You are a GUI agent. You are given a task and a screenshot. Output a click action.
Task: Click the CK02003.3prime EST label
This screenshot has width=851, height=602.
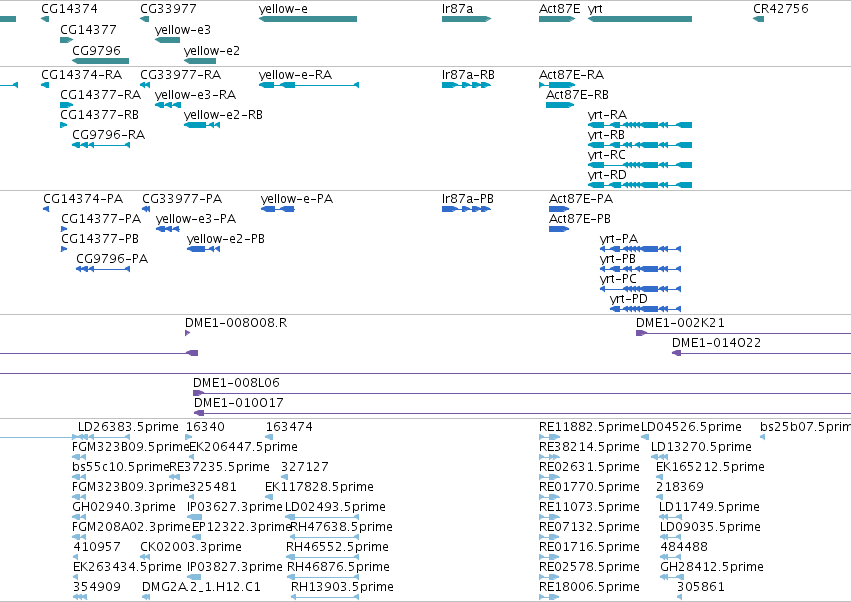(x=191, y=547)
